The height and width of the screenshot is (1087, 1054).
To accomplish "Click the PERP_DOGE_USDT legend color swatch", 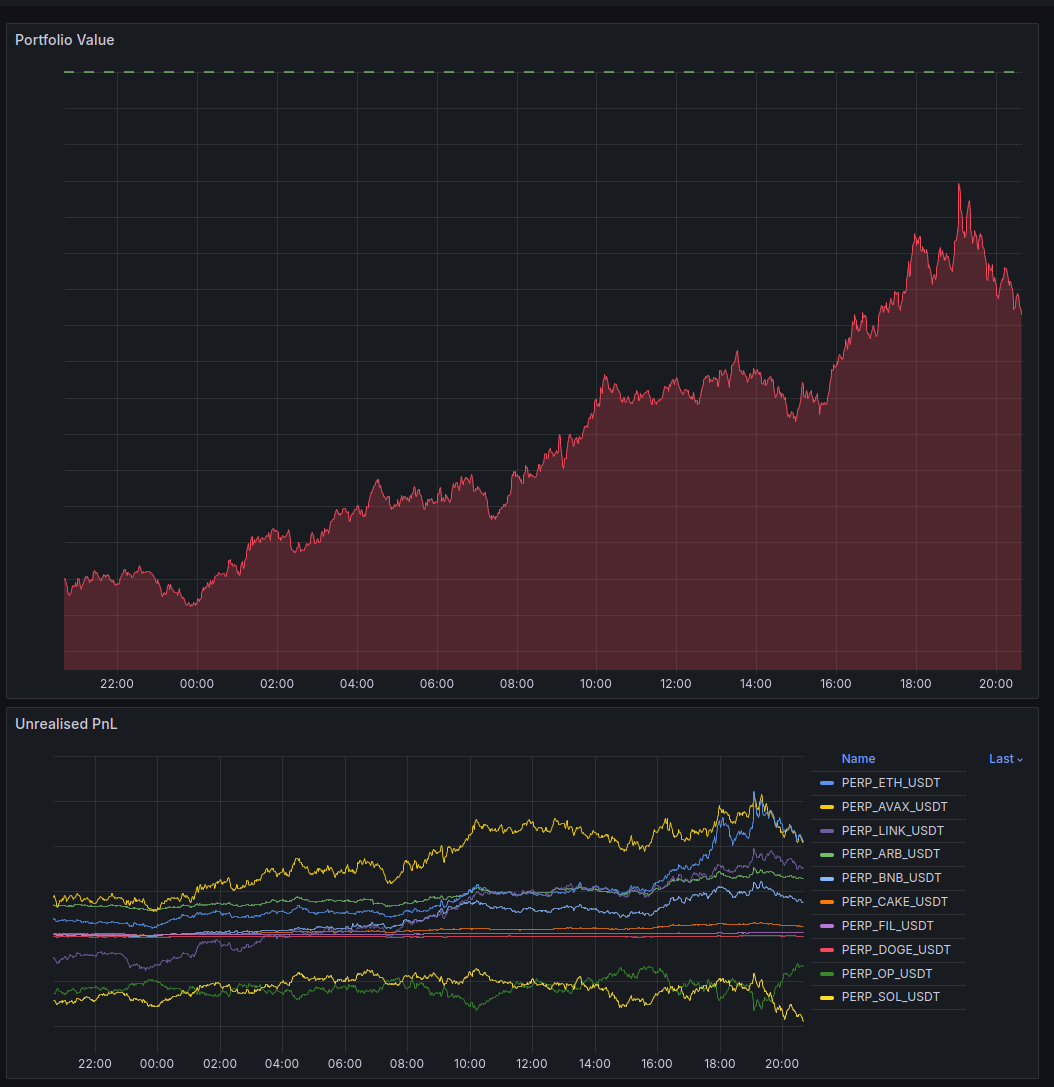I will click(x=827, y=950).
